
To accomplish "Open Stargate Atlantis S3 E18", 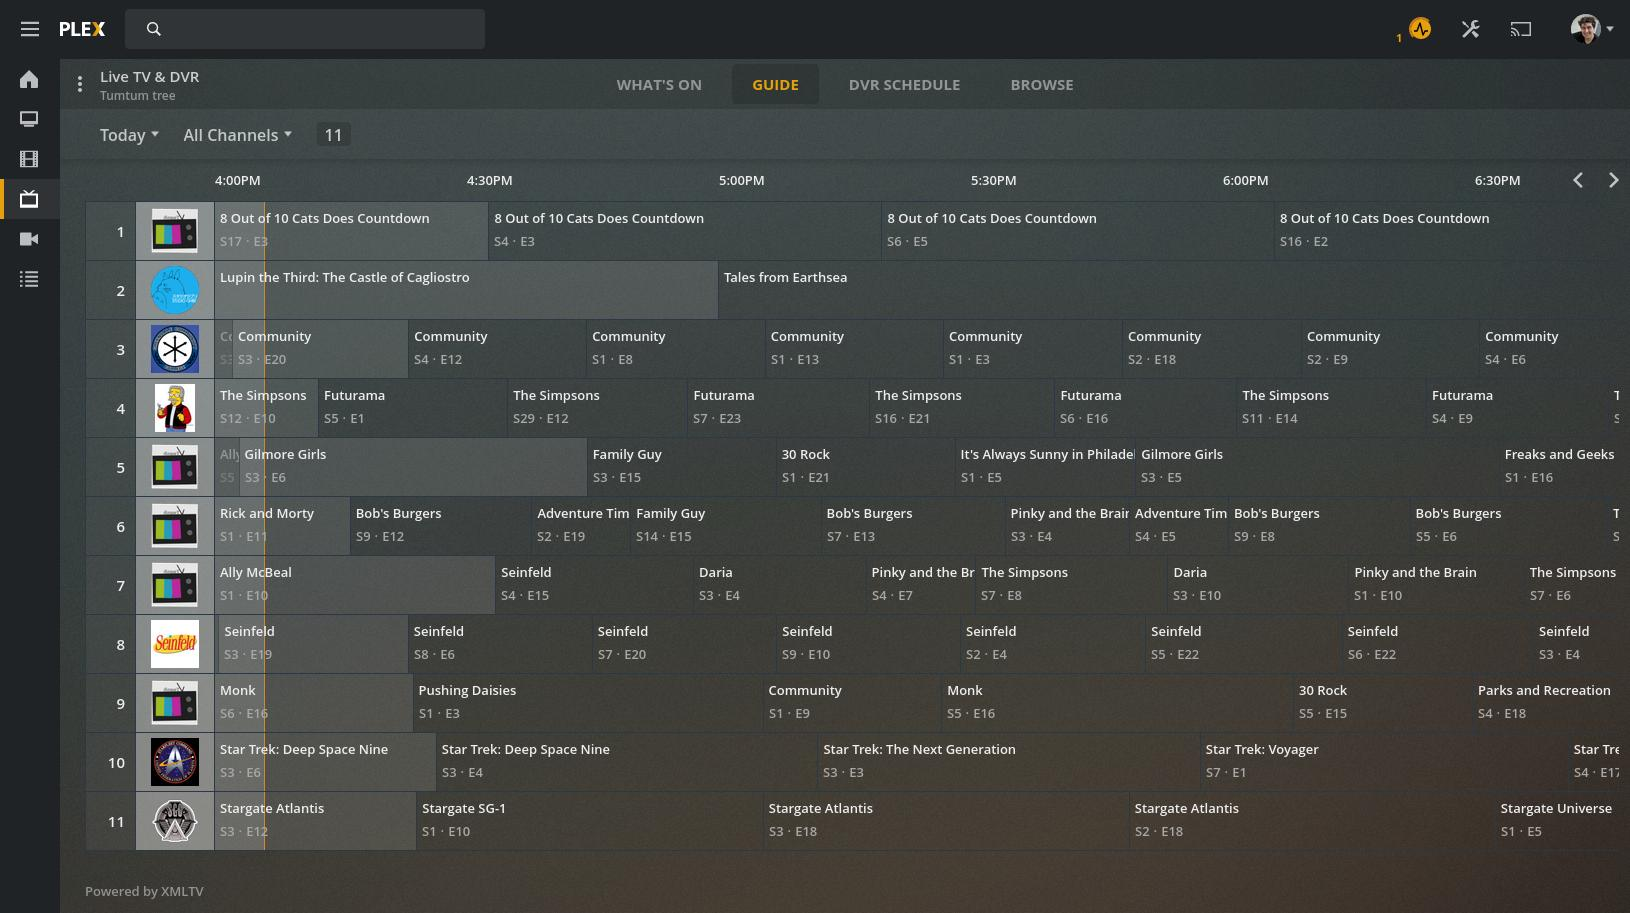I will click(946, 821).
